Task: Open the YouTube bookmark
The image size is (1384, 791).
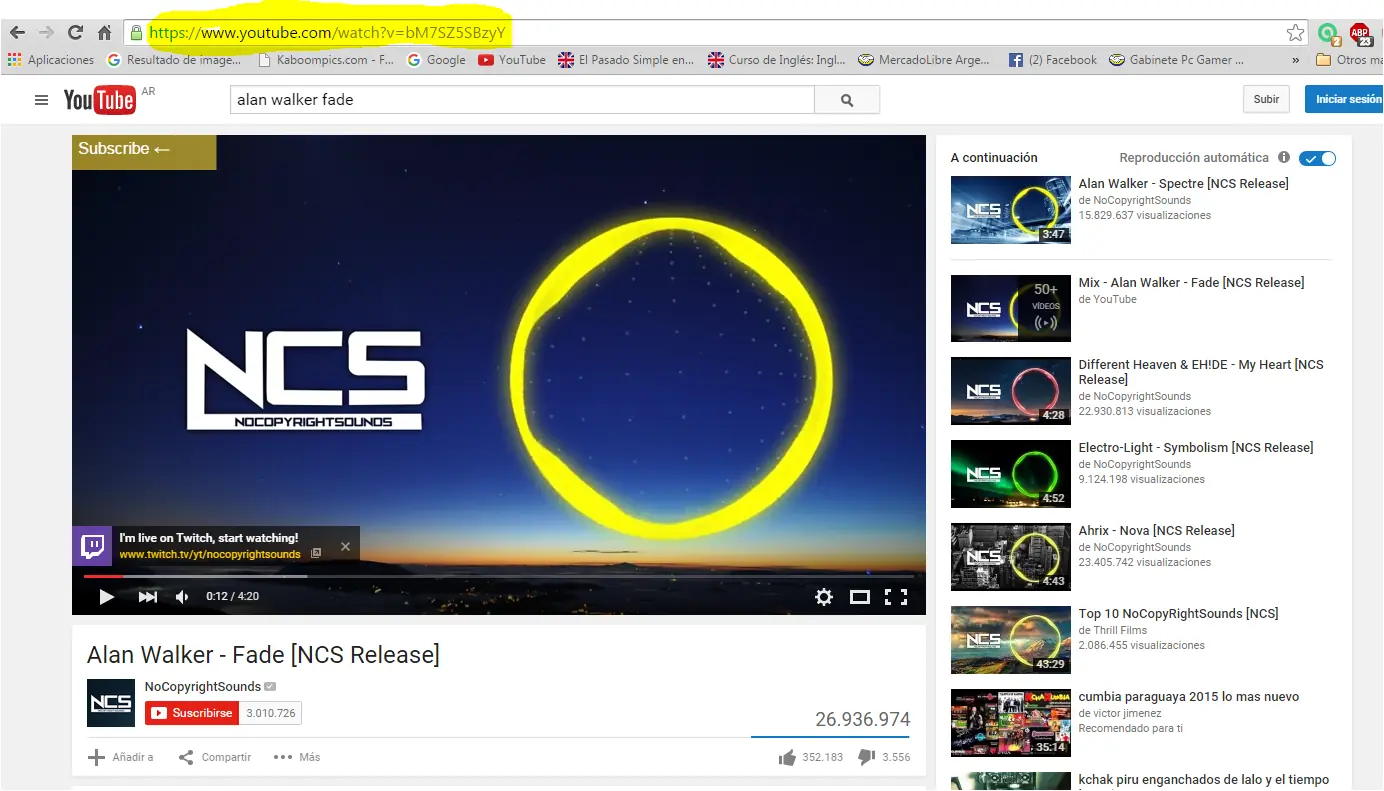Action: (512, 60)
